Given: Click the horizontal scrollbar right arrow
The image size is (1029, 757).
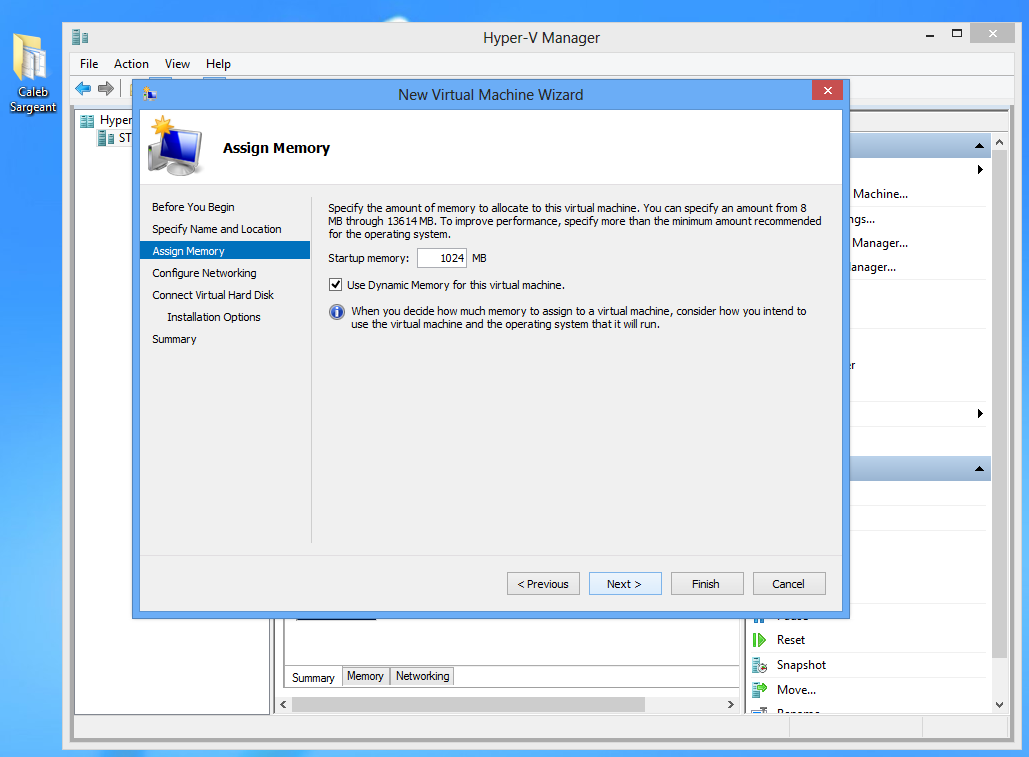Looking at the screenshot, I should tap(730, 705).
